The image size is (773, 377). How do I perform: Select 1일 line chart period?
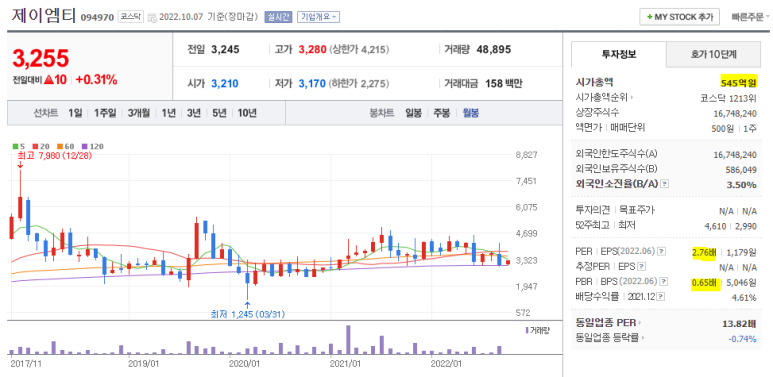[x=75, y=113]
